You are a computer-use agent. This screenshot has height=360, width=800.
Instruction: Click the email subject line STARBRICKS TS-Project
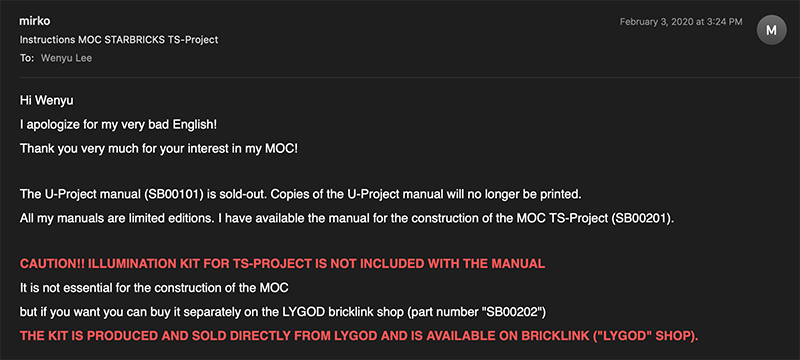(x=119, y=40)
